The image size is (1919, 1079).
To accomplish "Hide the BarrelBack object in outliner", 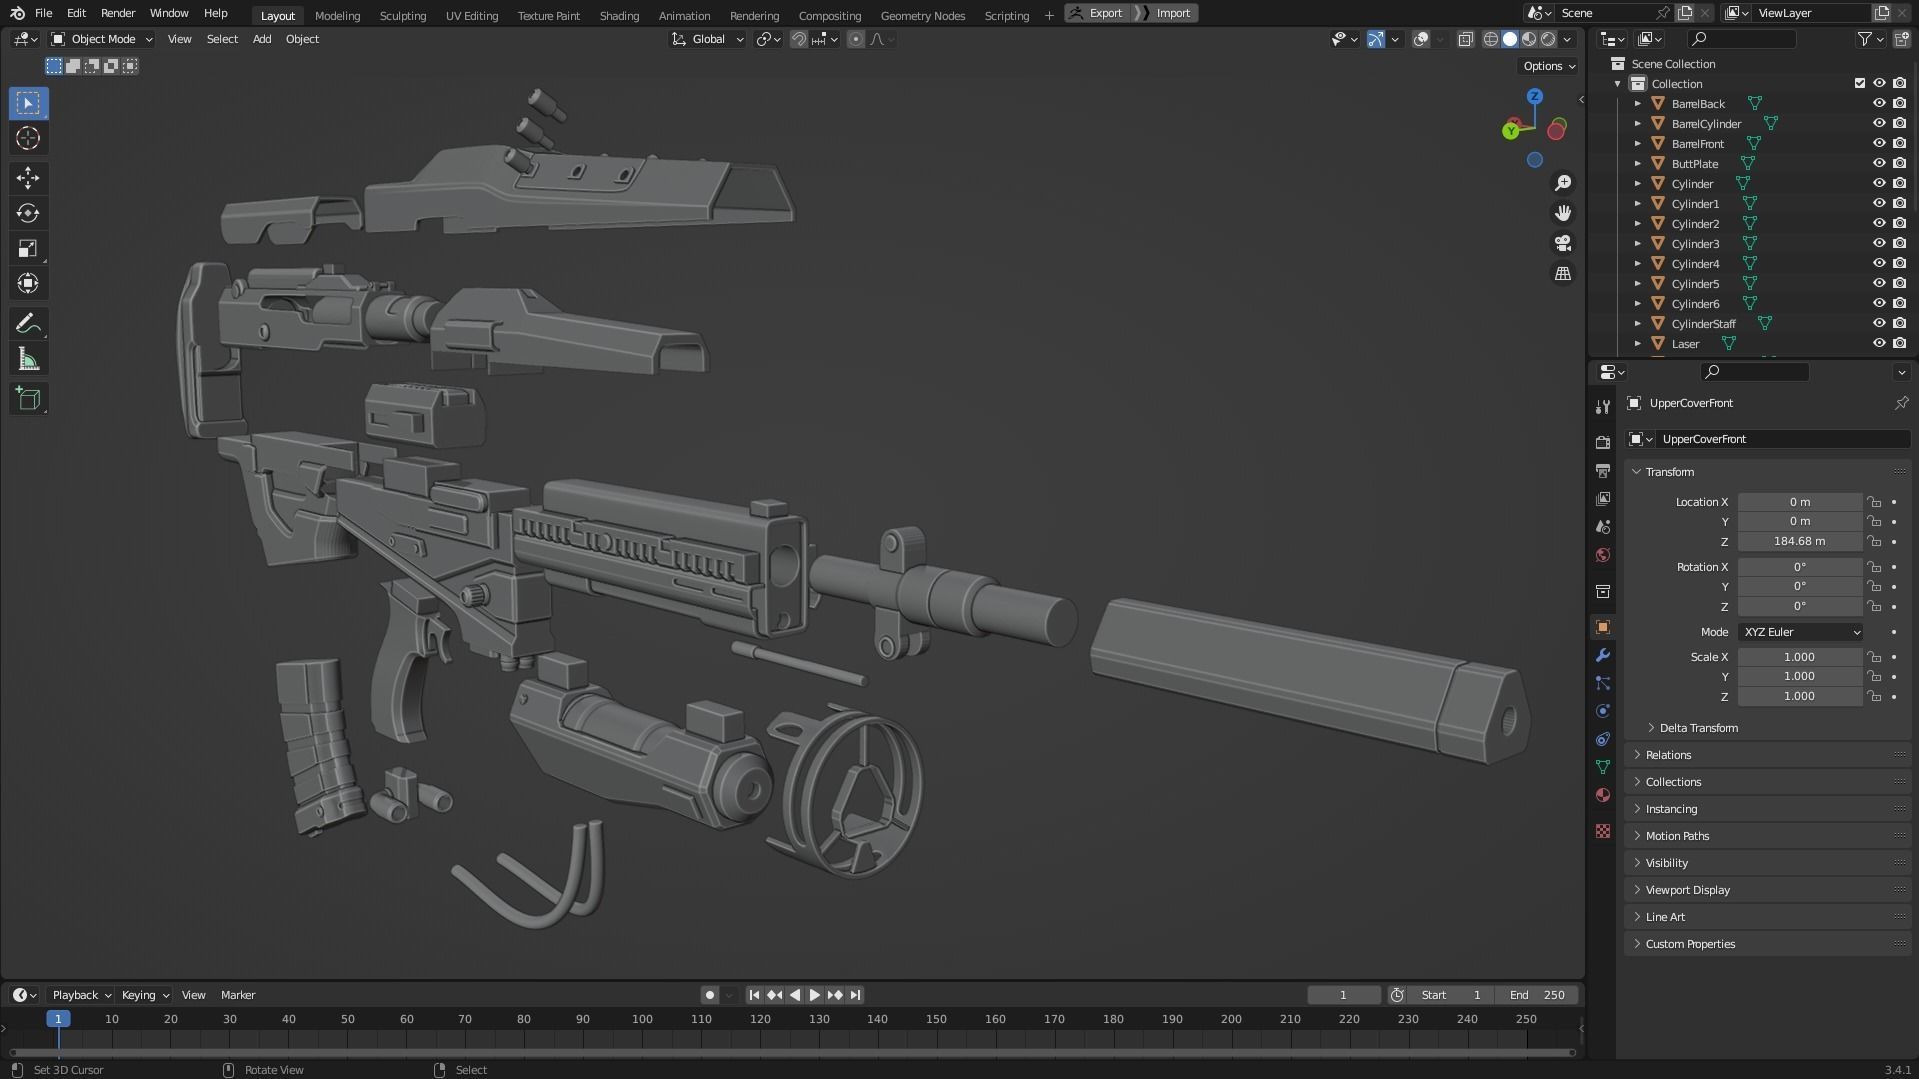I will tap(1879, 103).
